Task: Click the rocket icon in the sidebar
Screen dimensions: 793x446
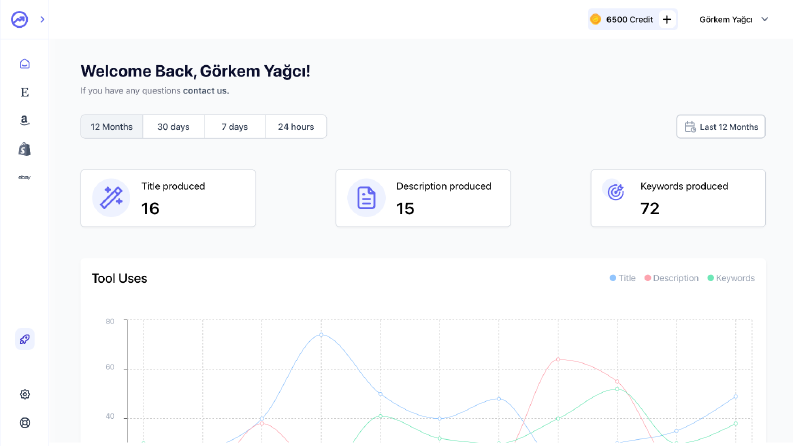Action: tap(25, 339)
